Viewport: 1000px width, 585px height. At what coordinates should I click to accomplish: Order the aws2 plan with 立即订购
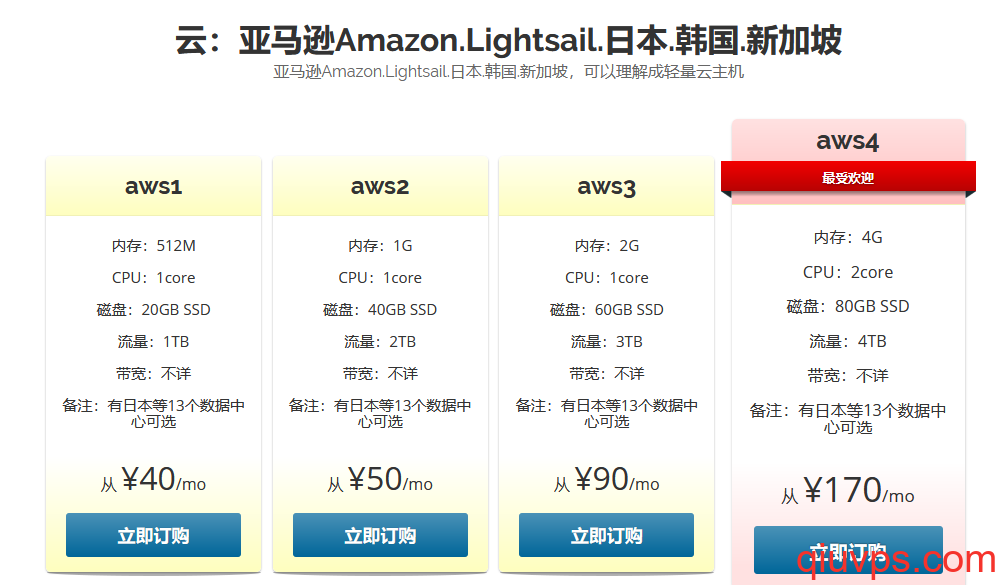(x=380, y=535)
